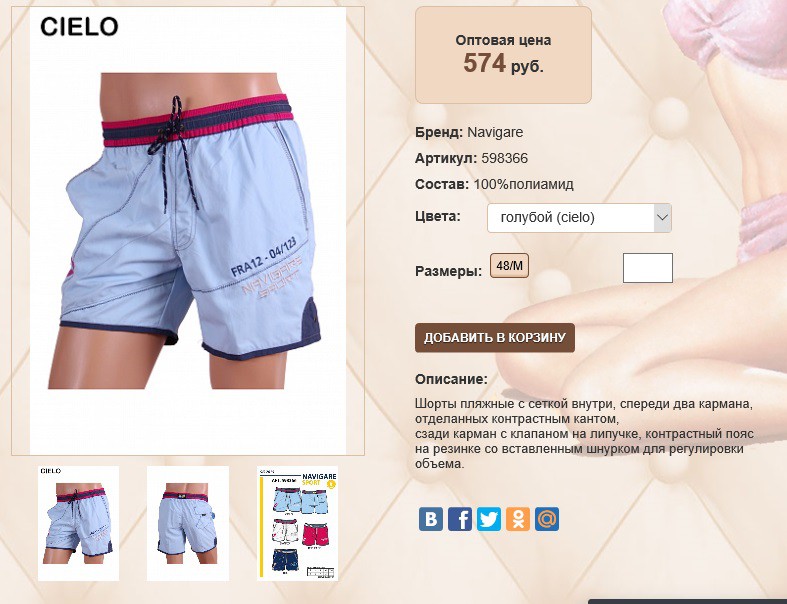Select article number 598366 text
Image resolution: width=787 pixels, height=604 pixels.
[x=504, y=159]
